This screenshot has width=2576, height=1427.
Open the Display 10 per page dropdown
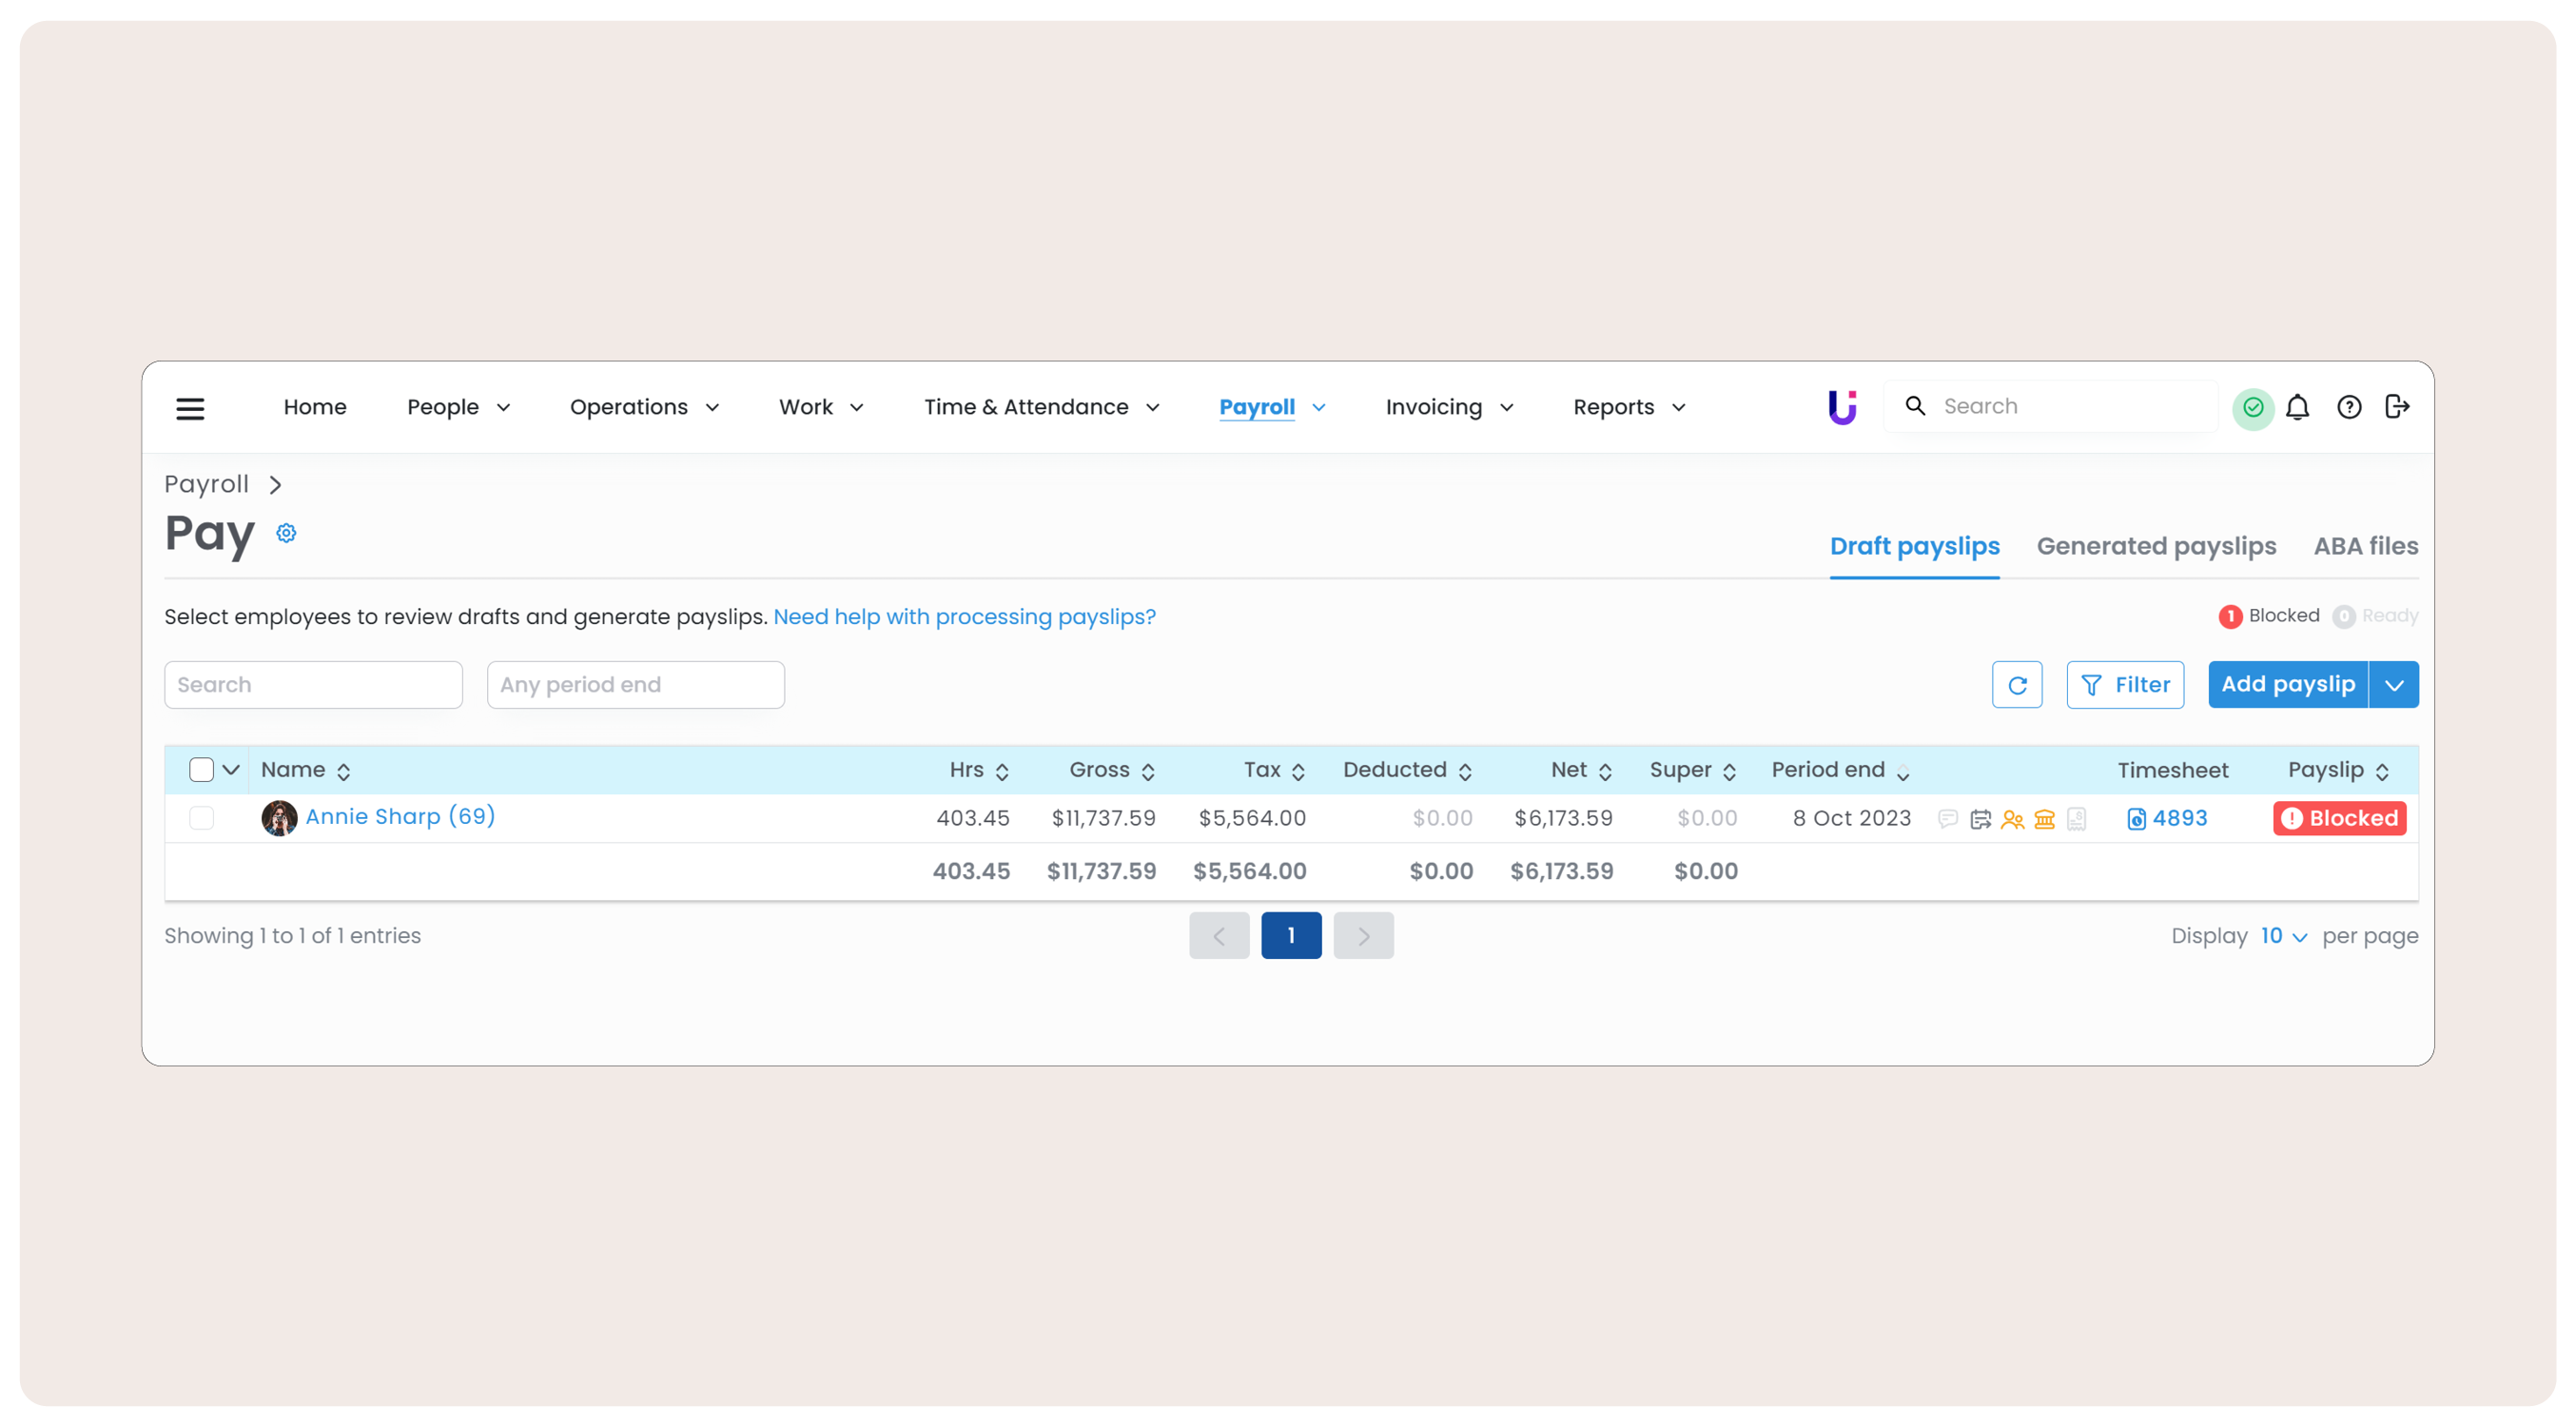[2283, 936]
